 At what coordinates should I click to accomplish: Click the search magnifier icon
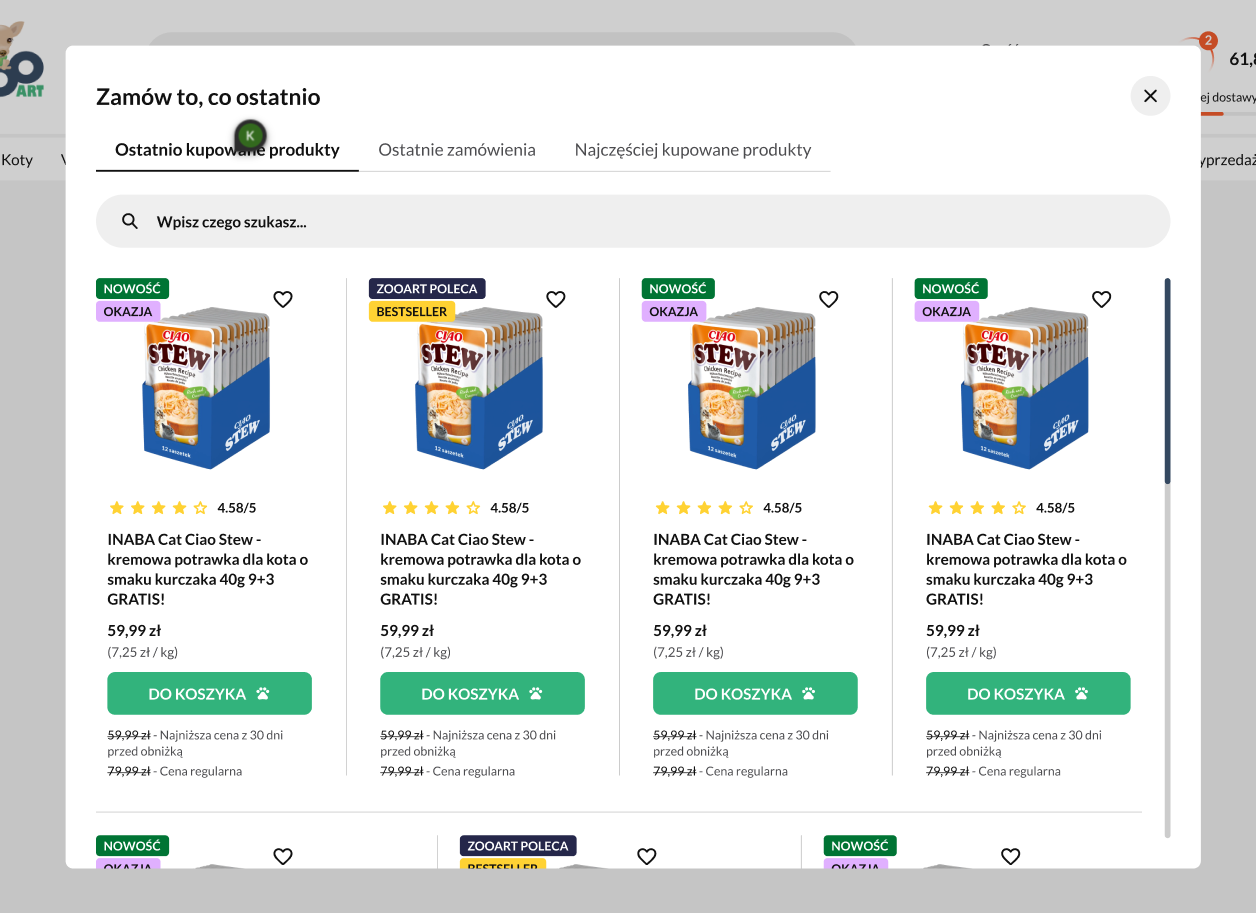pyautogui.click(x=130, y=221)
